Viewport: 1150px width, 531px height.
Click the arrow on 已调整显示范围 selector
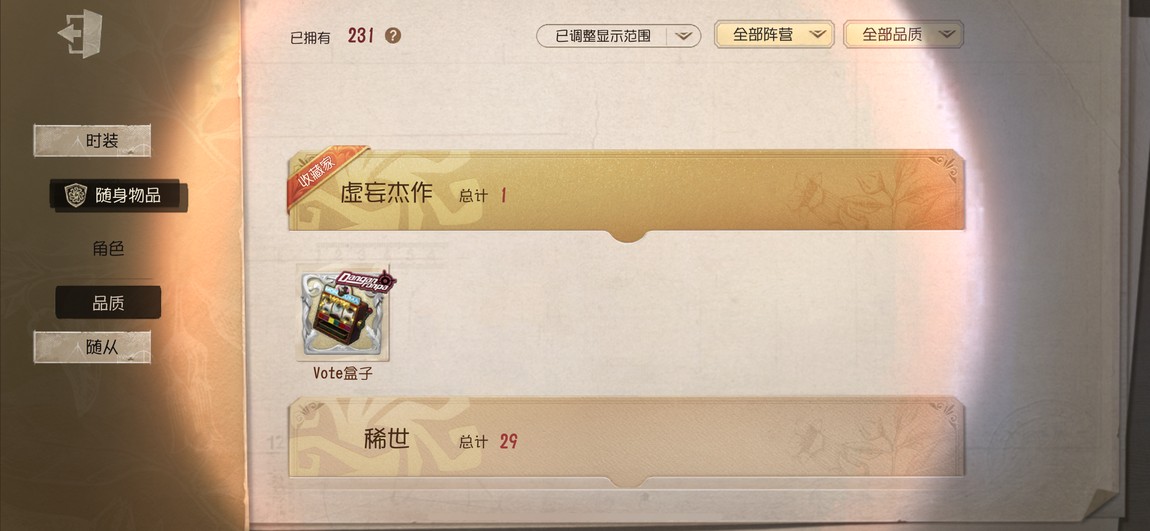point(684,36)
